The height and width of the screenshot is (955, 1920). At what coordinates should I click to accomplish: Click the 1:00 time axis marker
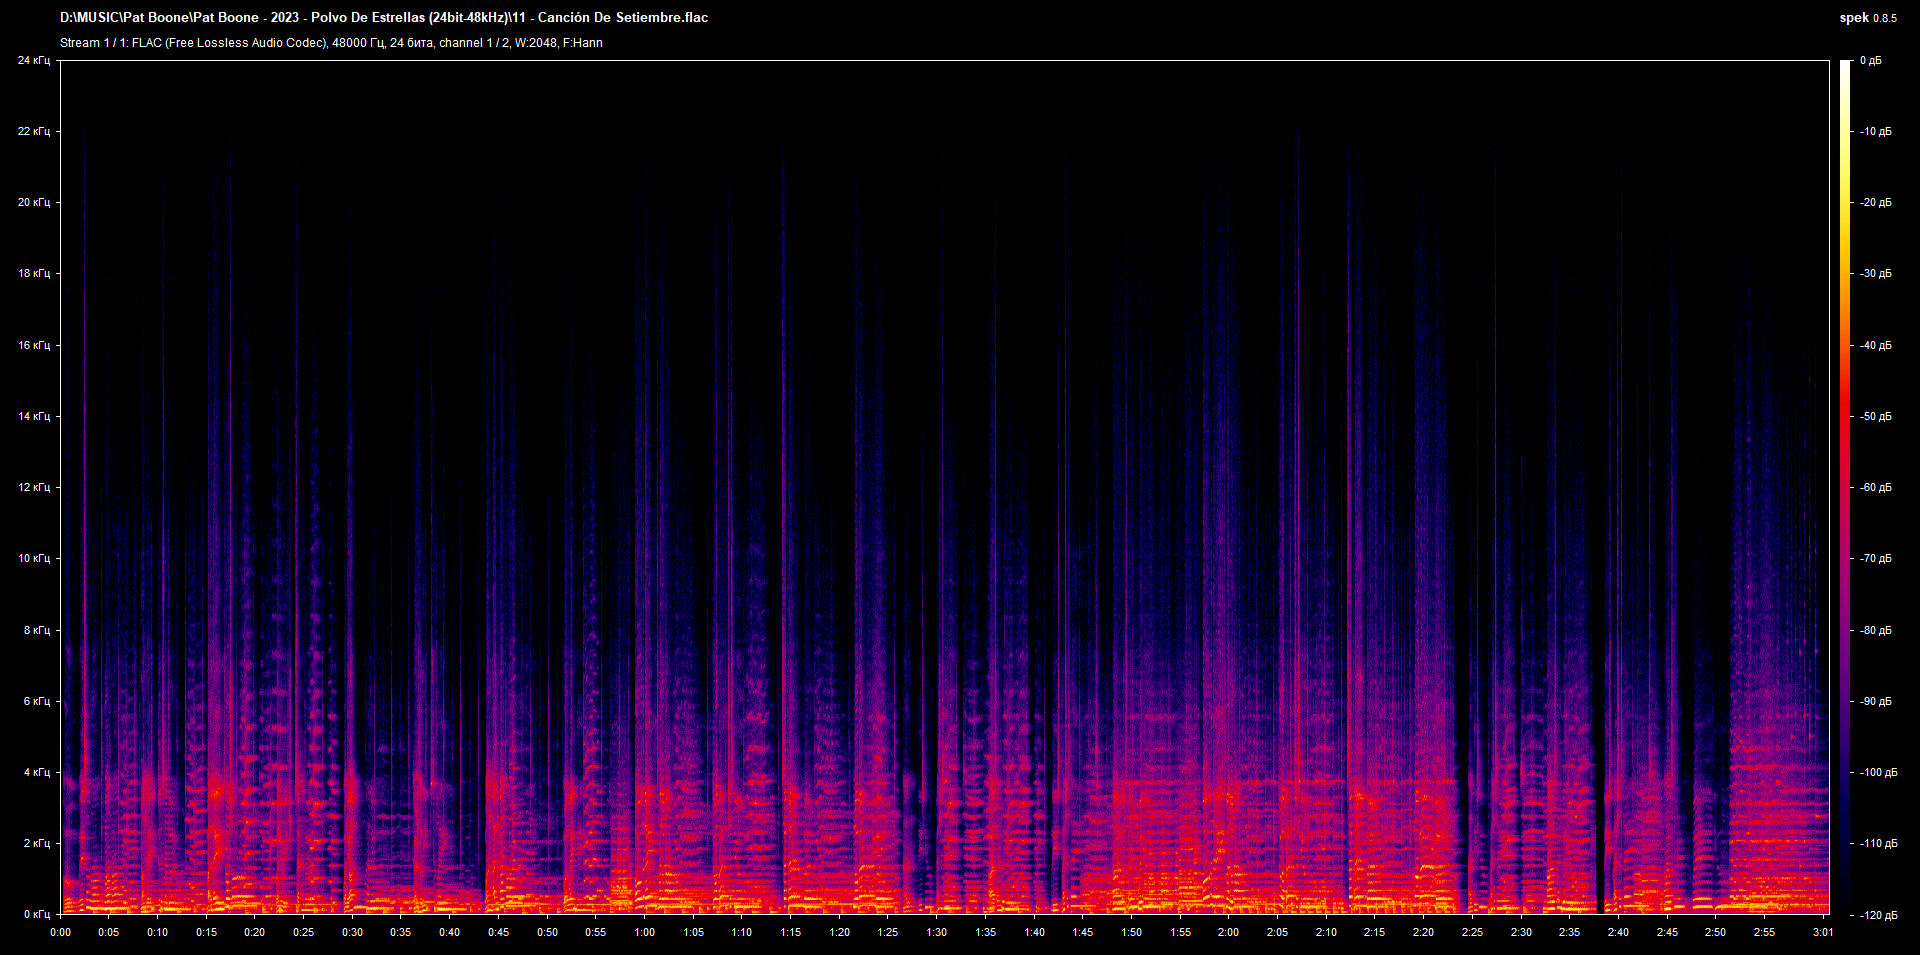pyautogui.click(x=644, y=932)
